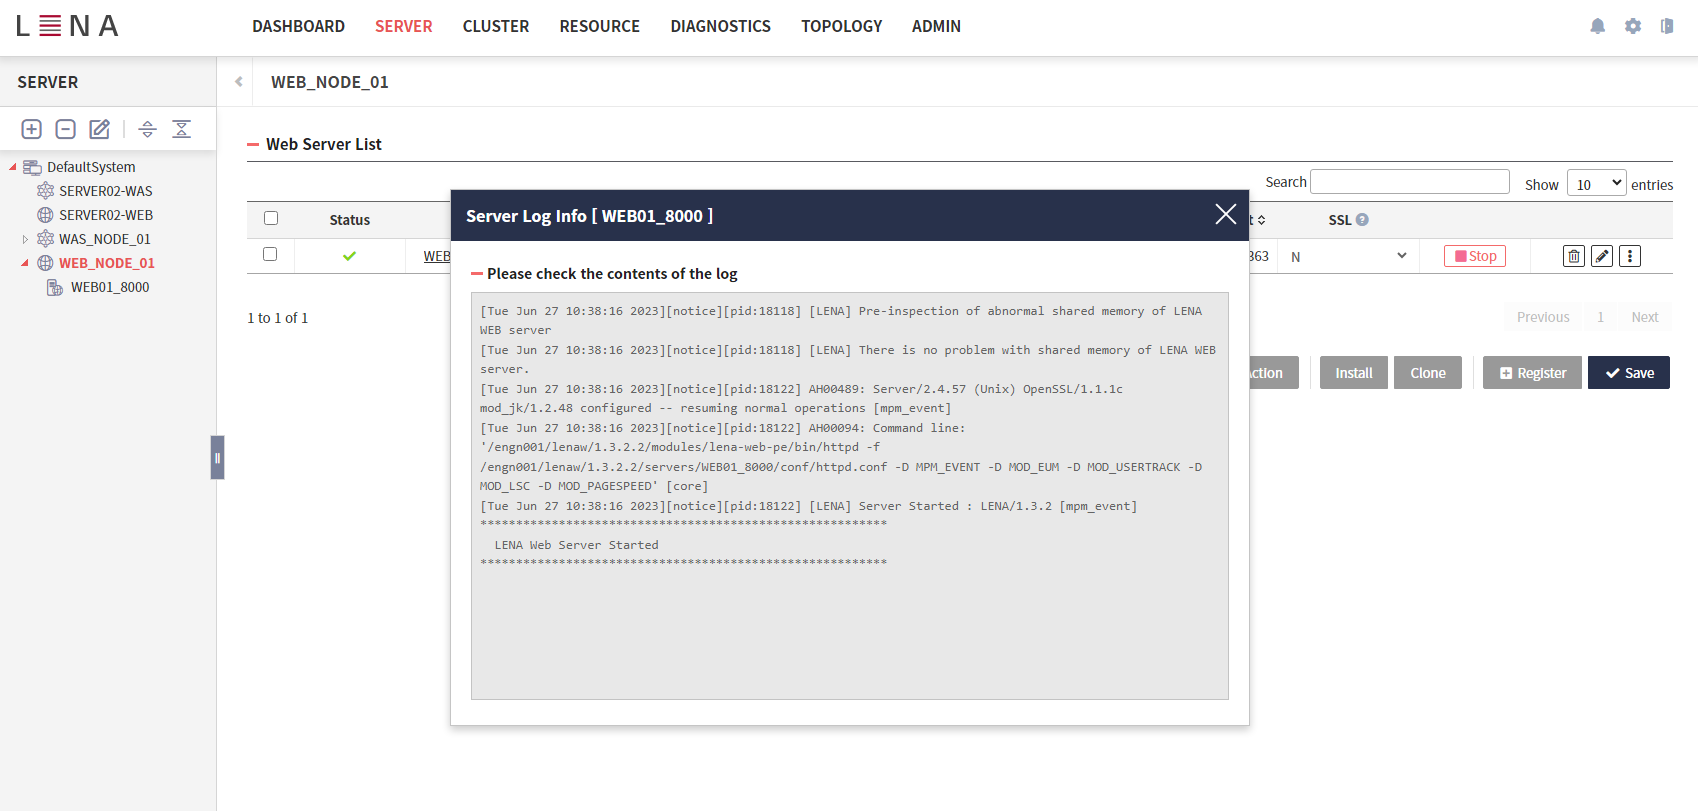Click the logout door icon

pyautogui.click(x=1667, y=26)
